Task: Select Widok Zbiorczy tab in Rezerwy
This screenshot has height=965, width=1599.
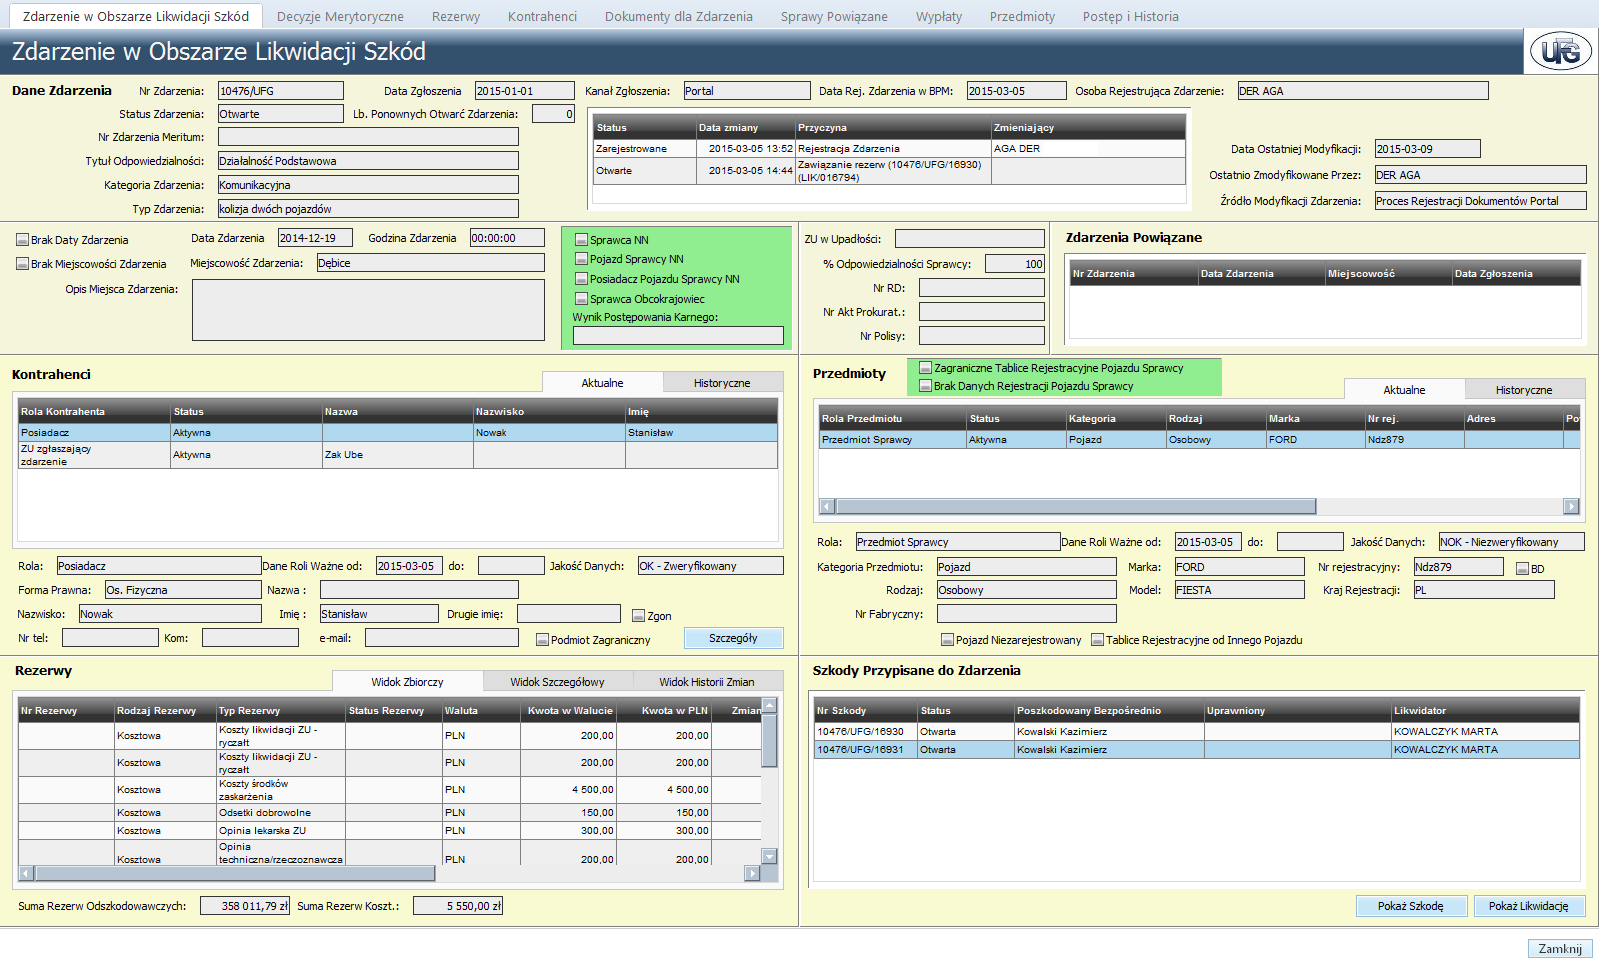Action: [408, 682]
